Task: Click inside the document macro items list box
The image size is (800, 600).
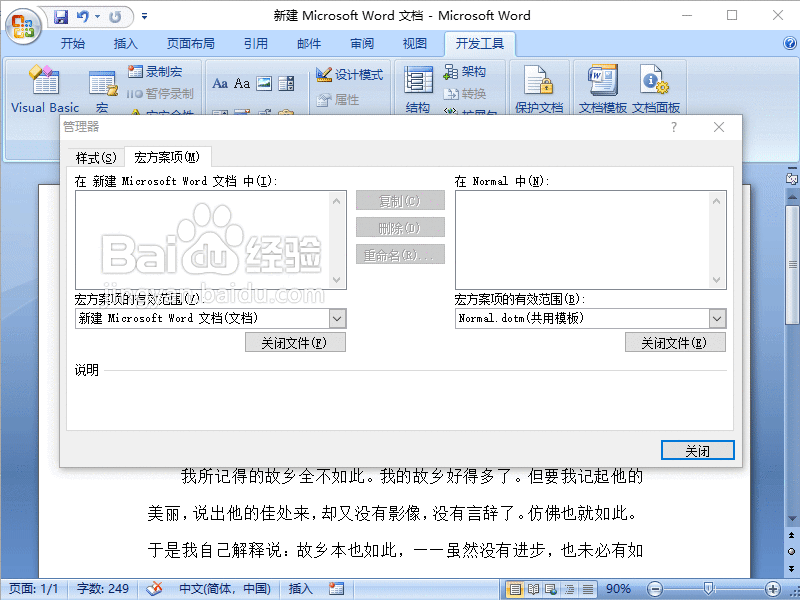Action: pyautogui.click(x=202, y=240)
